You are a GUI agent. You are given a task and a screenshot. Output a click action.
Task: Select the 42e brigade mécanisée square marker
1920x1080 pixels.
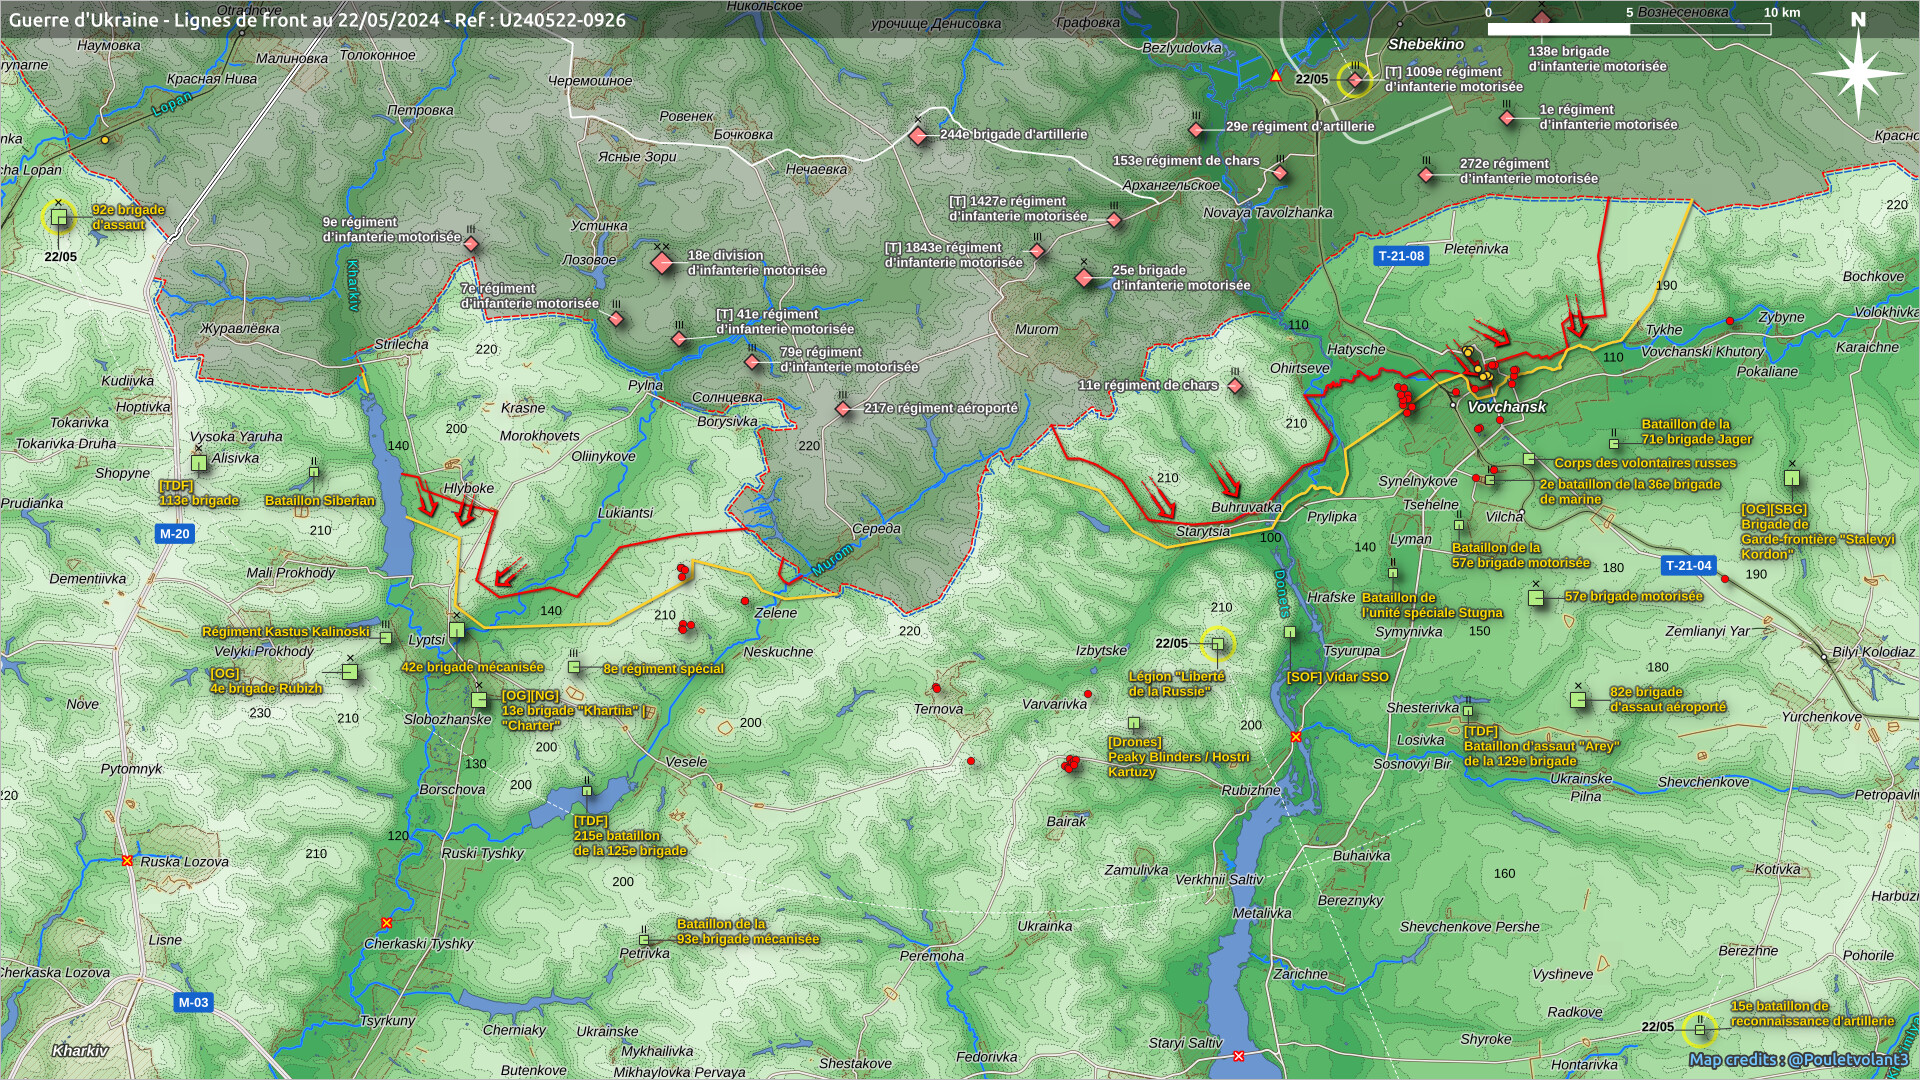pos(457,630)
